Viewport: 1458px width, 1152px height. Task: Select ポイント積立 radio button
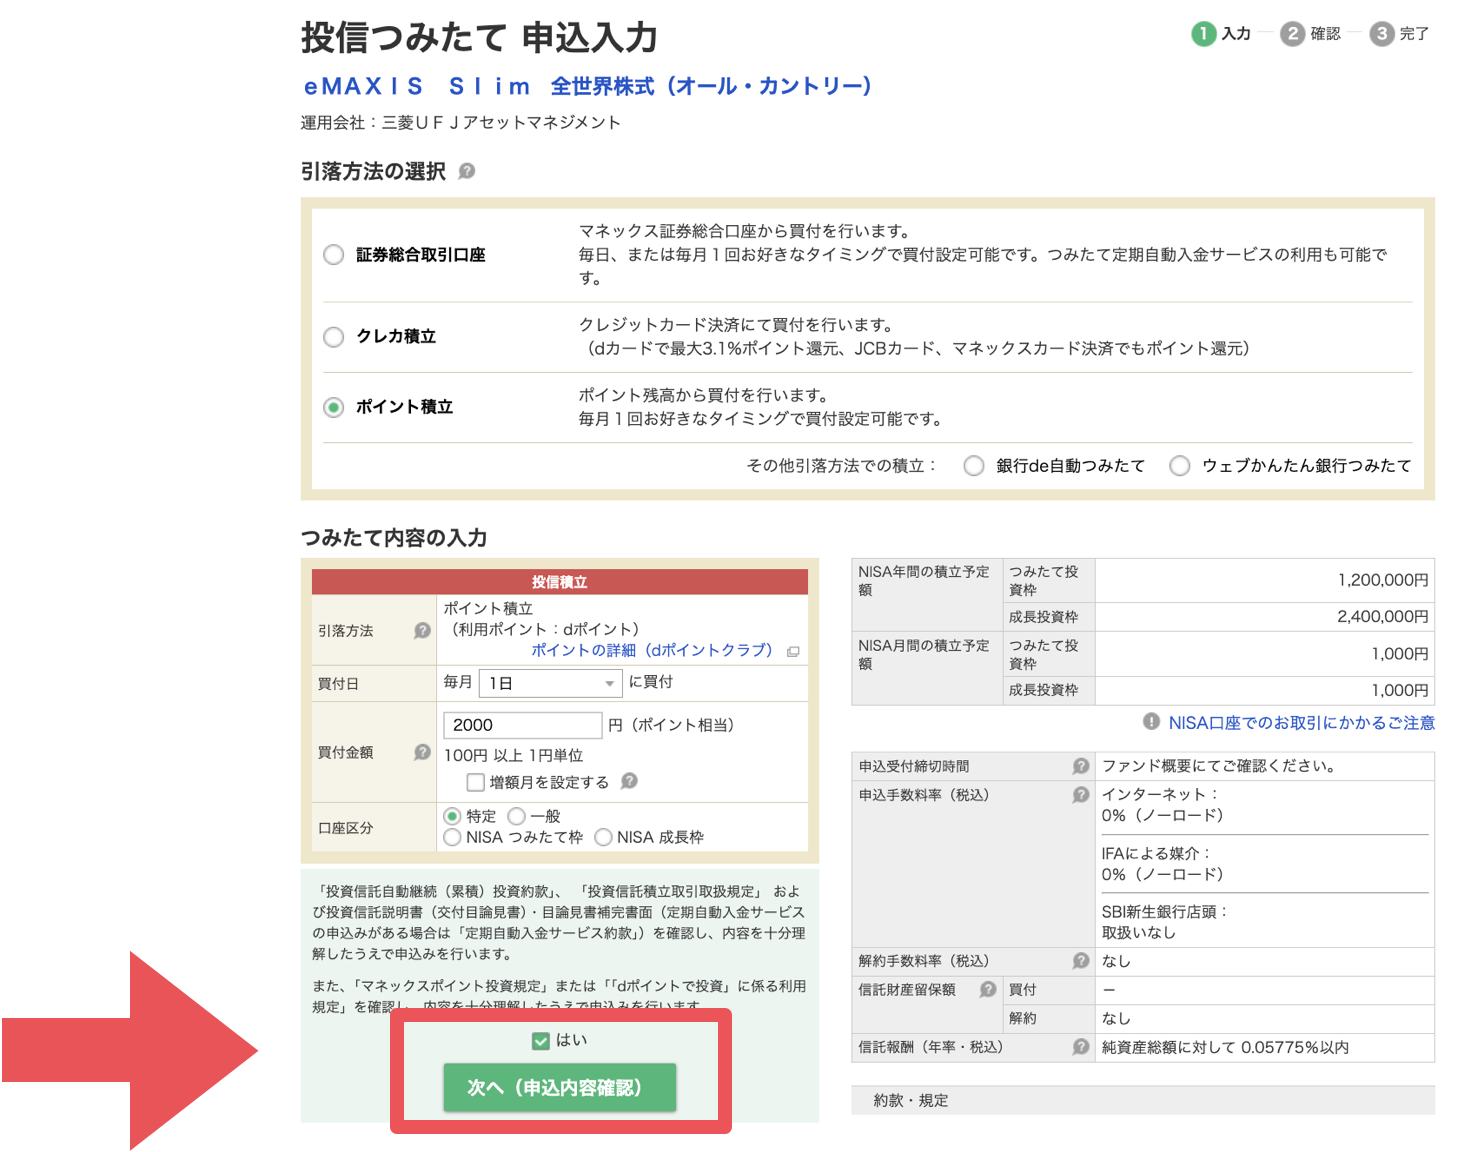[334, 407]
